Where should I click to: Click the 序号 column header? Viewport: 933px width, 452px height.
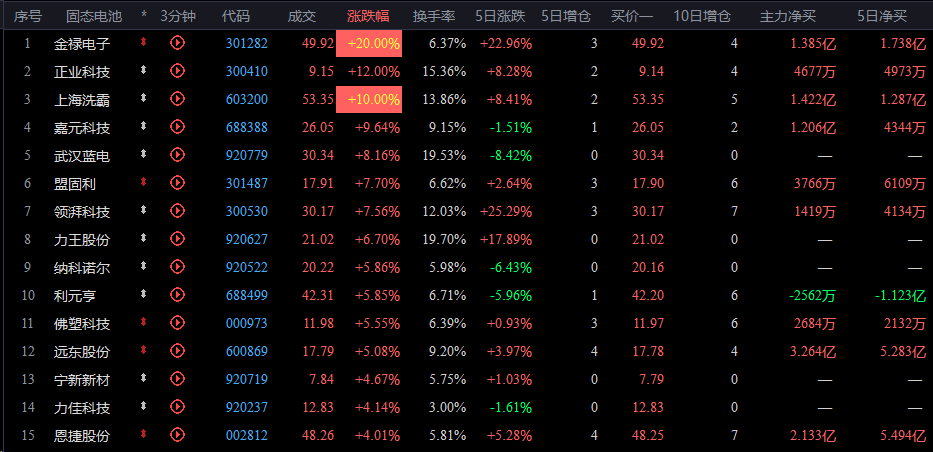click(x=27, y=16)
